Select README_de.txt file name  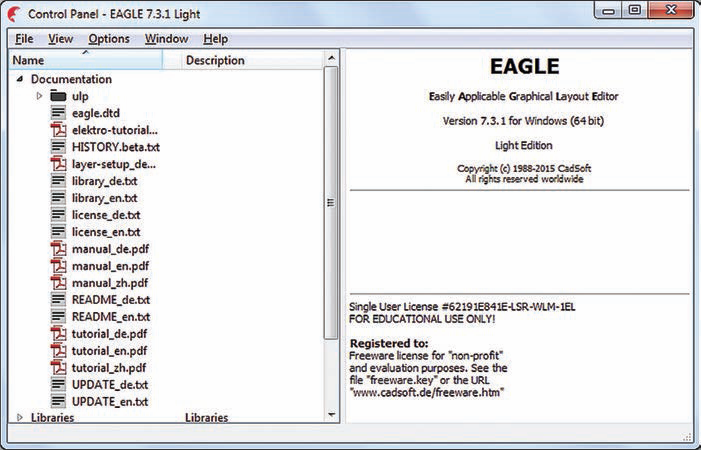[x=111, y=299]
